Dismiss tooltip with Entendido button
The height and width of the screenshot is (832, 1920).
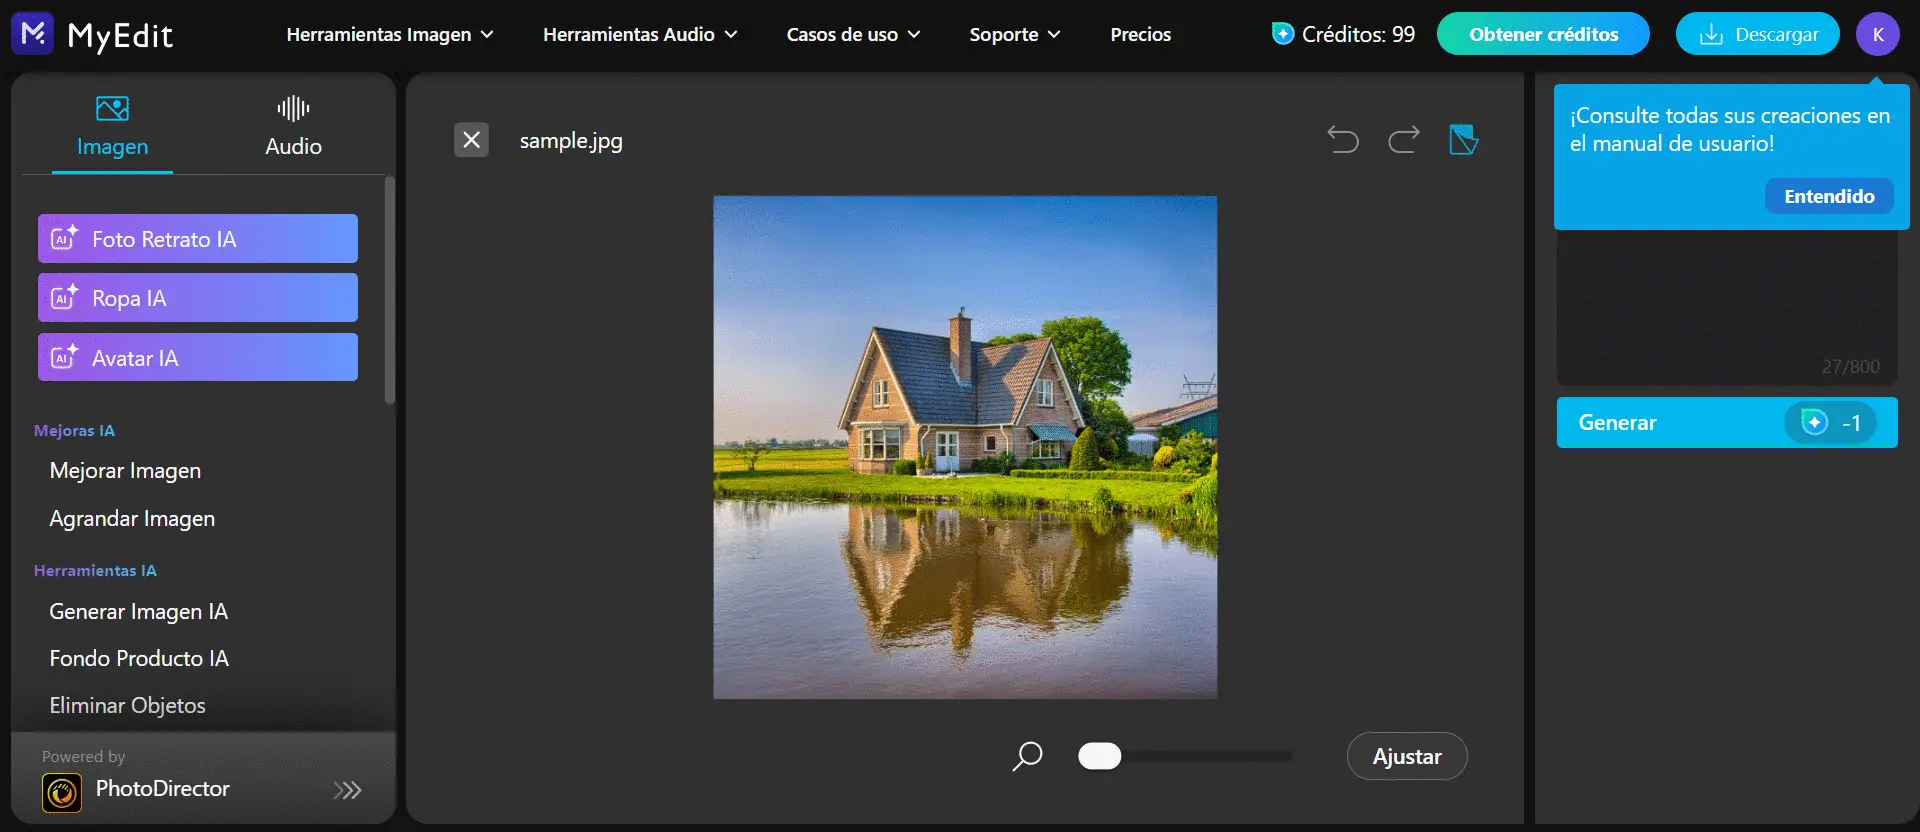tap(1829, 196)
